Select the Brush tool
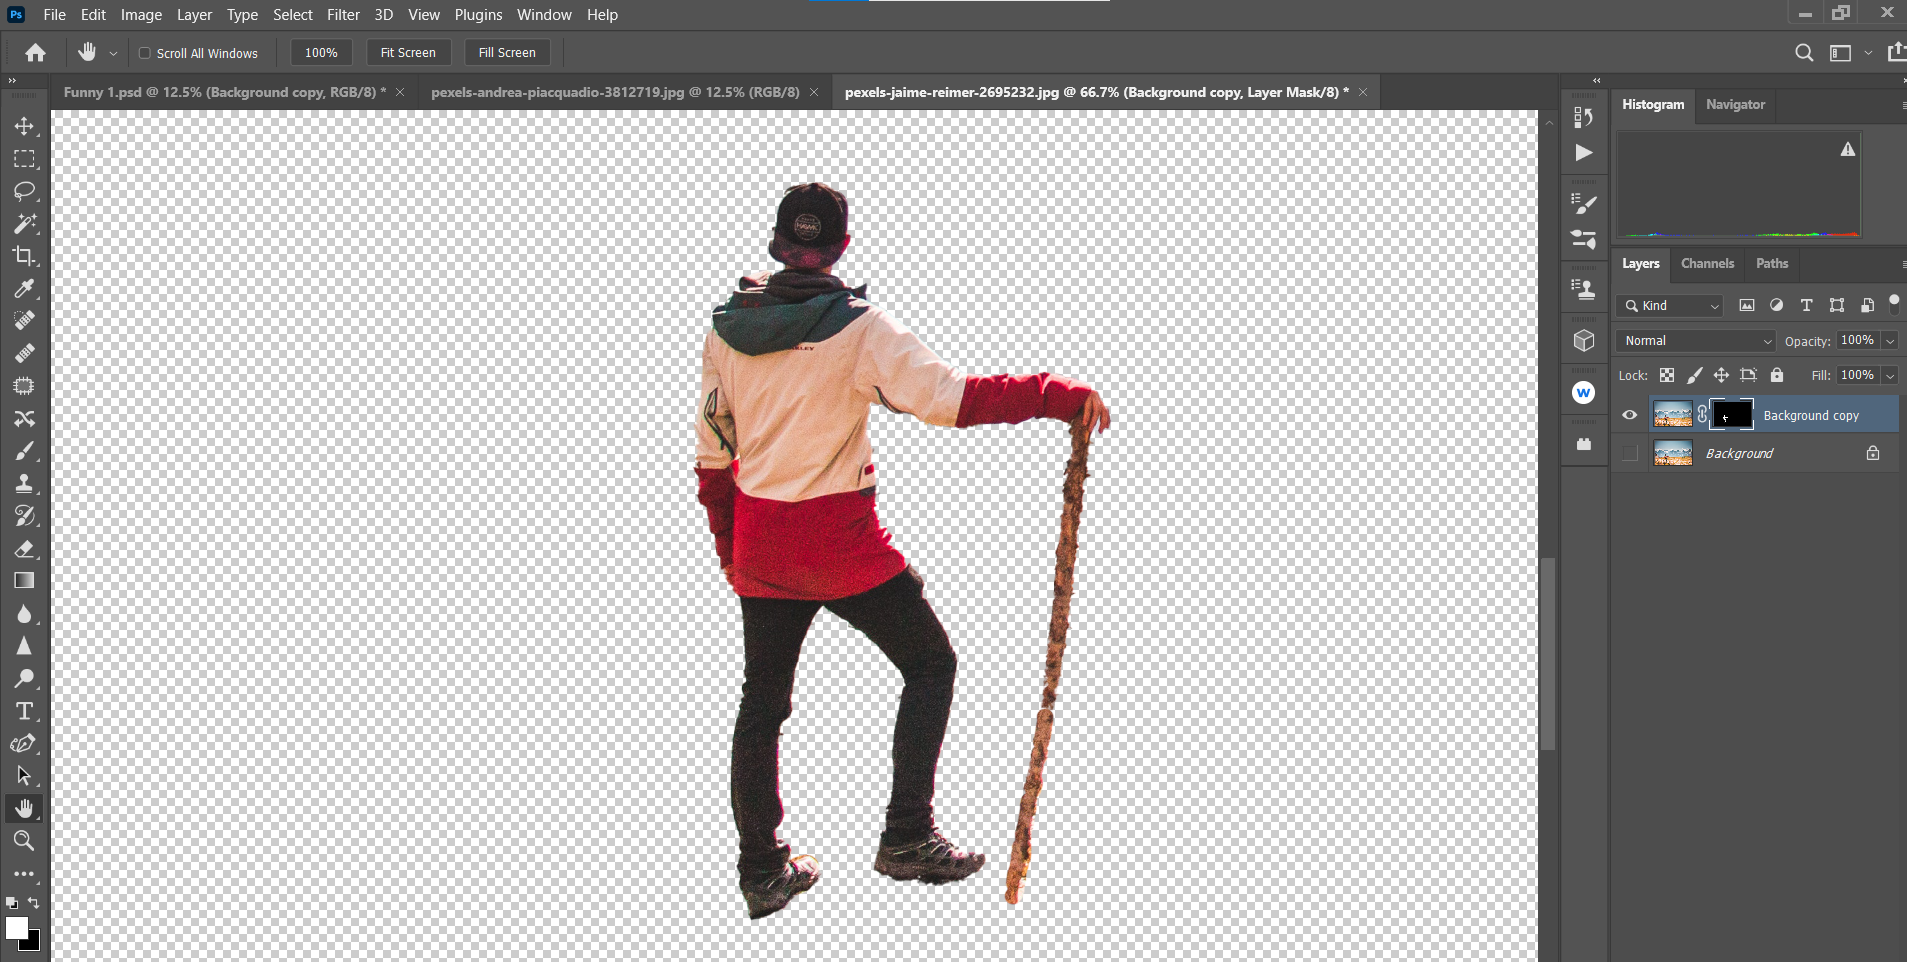The height and width of the screenshot is (962, 1907). pos(25,450)
